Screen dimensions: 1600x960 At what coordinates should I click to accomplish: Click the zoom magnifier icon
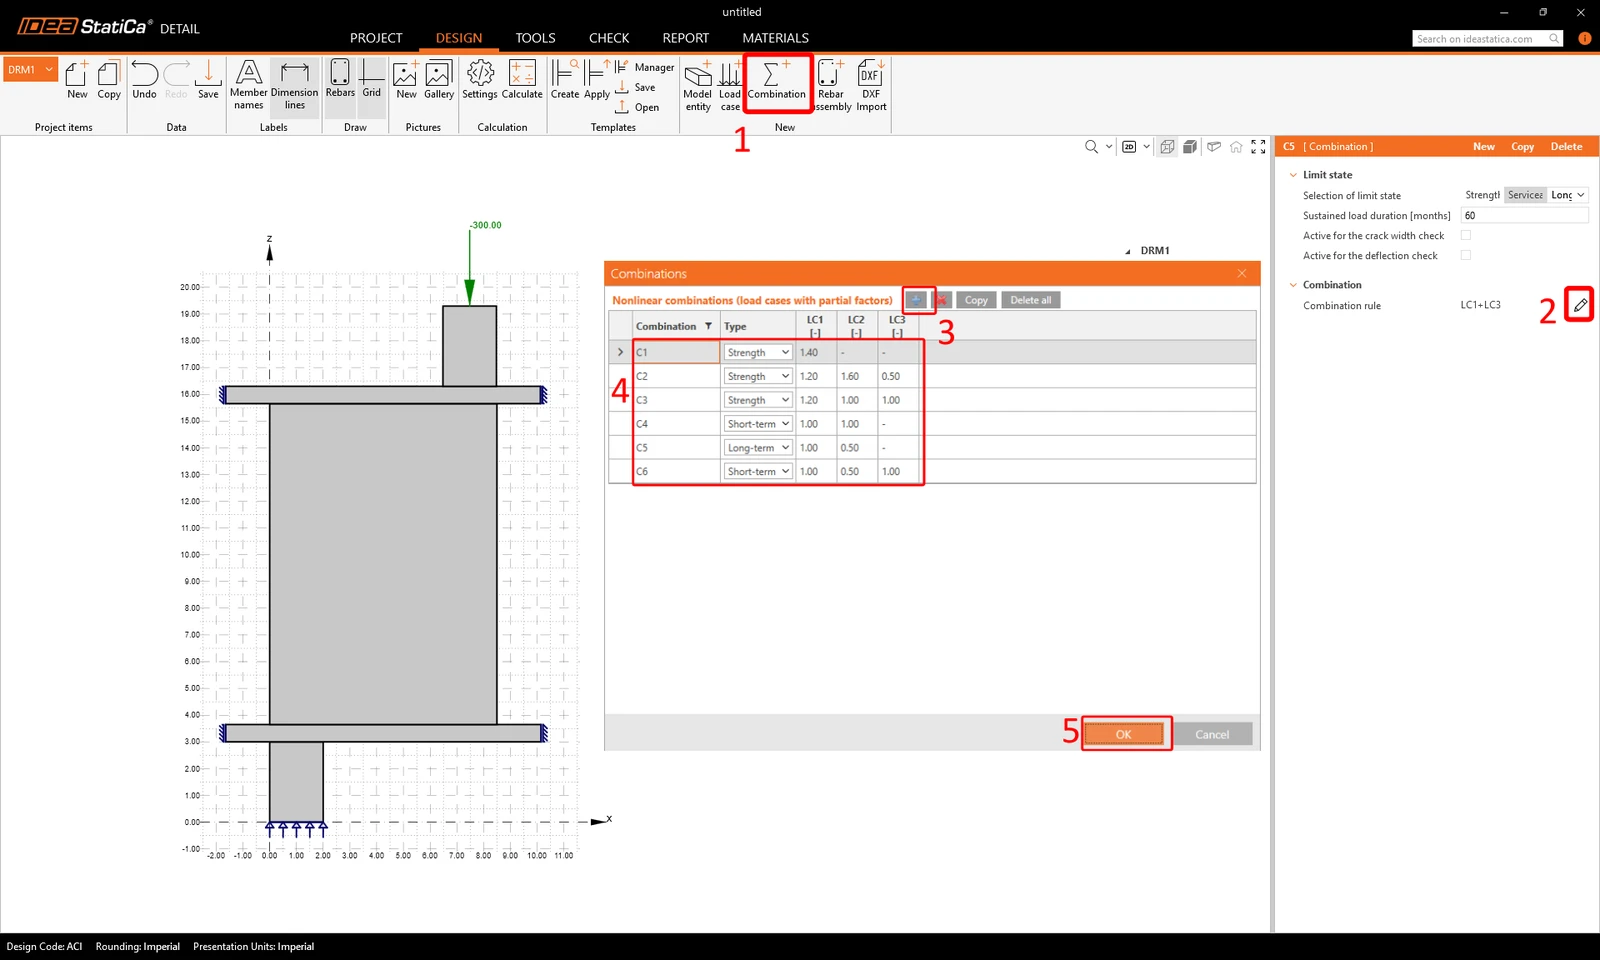pos(1092,147)
